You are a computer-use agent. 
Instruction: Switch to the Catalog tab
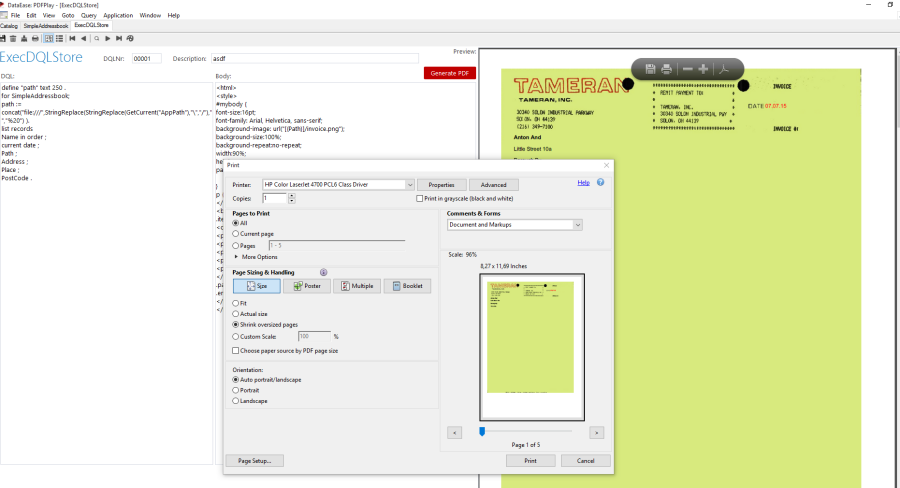(9, 26)
